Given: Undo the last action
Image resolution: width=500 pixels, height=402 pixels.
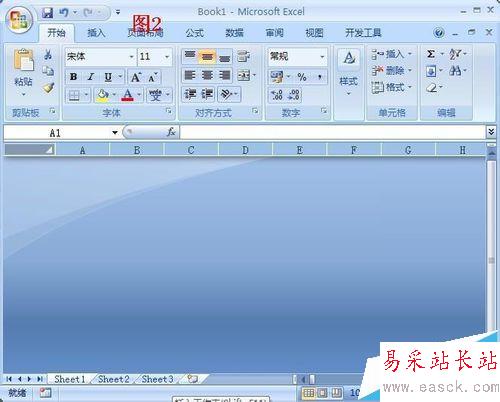Looking at the screenshot, I should [64, 13].
